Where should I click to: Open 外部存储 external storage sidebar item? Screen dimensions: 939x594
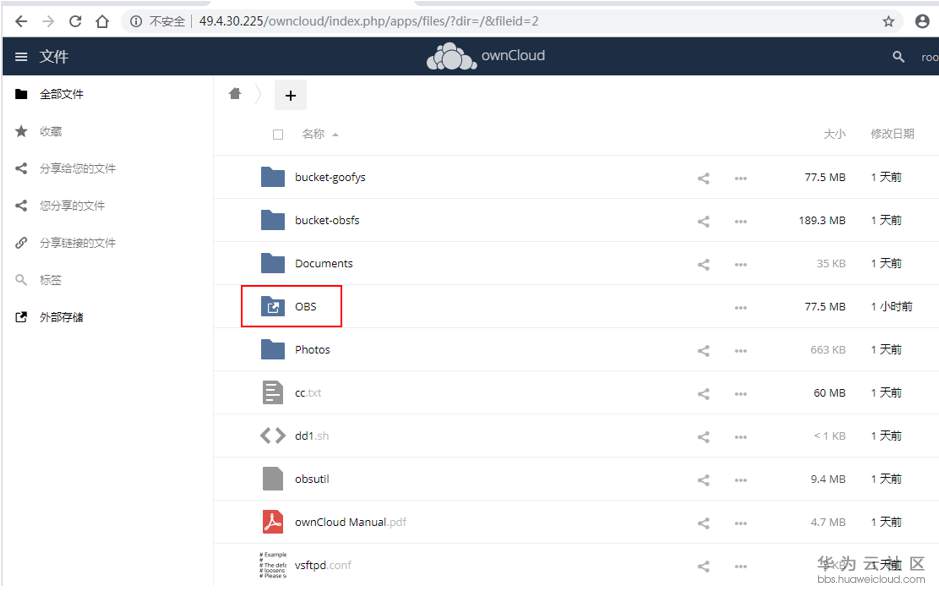[61, 317]
